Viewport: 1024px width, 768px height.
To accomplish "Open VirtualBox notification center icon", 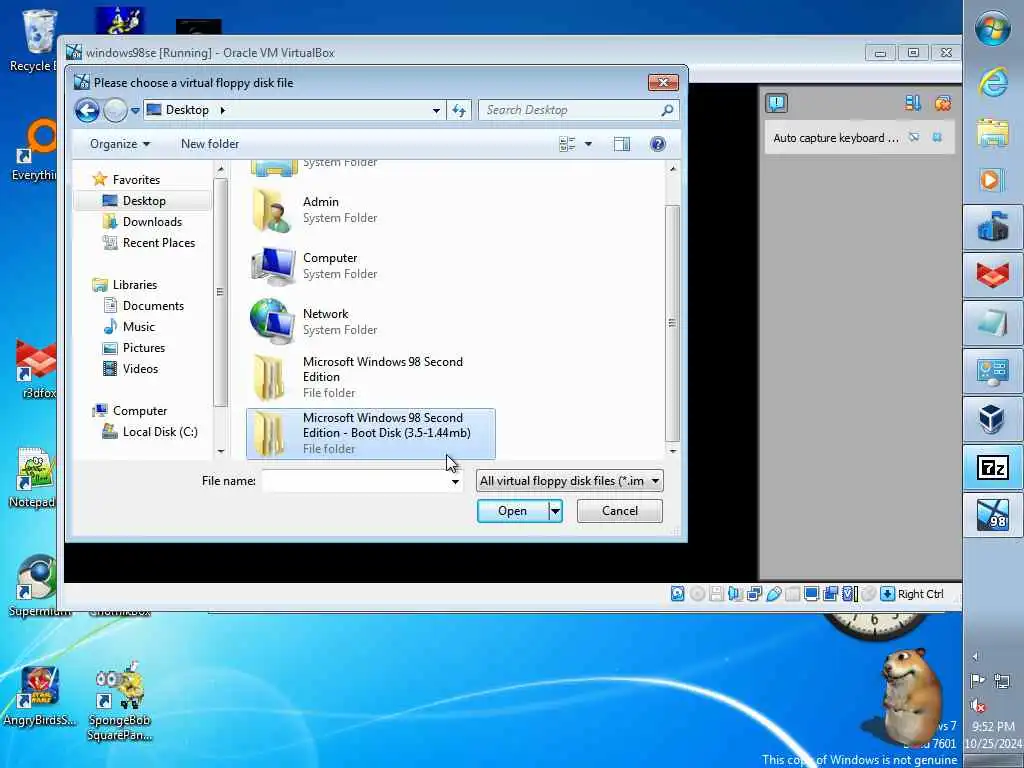I will pyautogui.click(x=776, y=103).
